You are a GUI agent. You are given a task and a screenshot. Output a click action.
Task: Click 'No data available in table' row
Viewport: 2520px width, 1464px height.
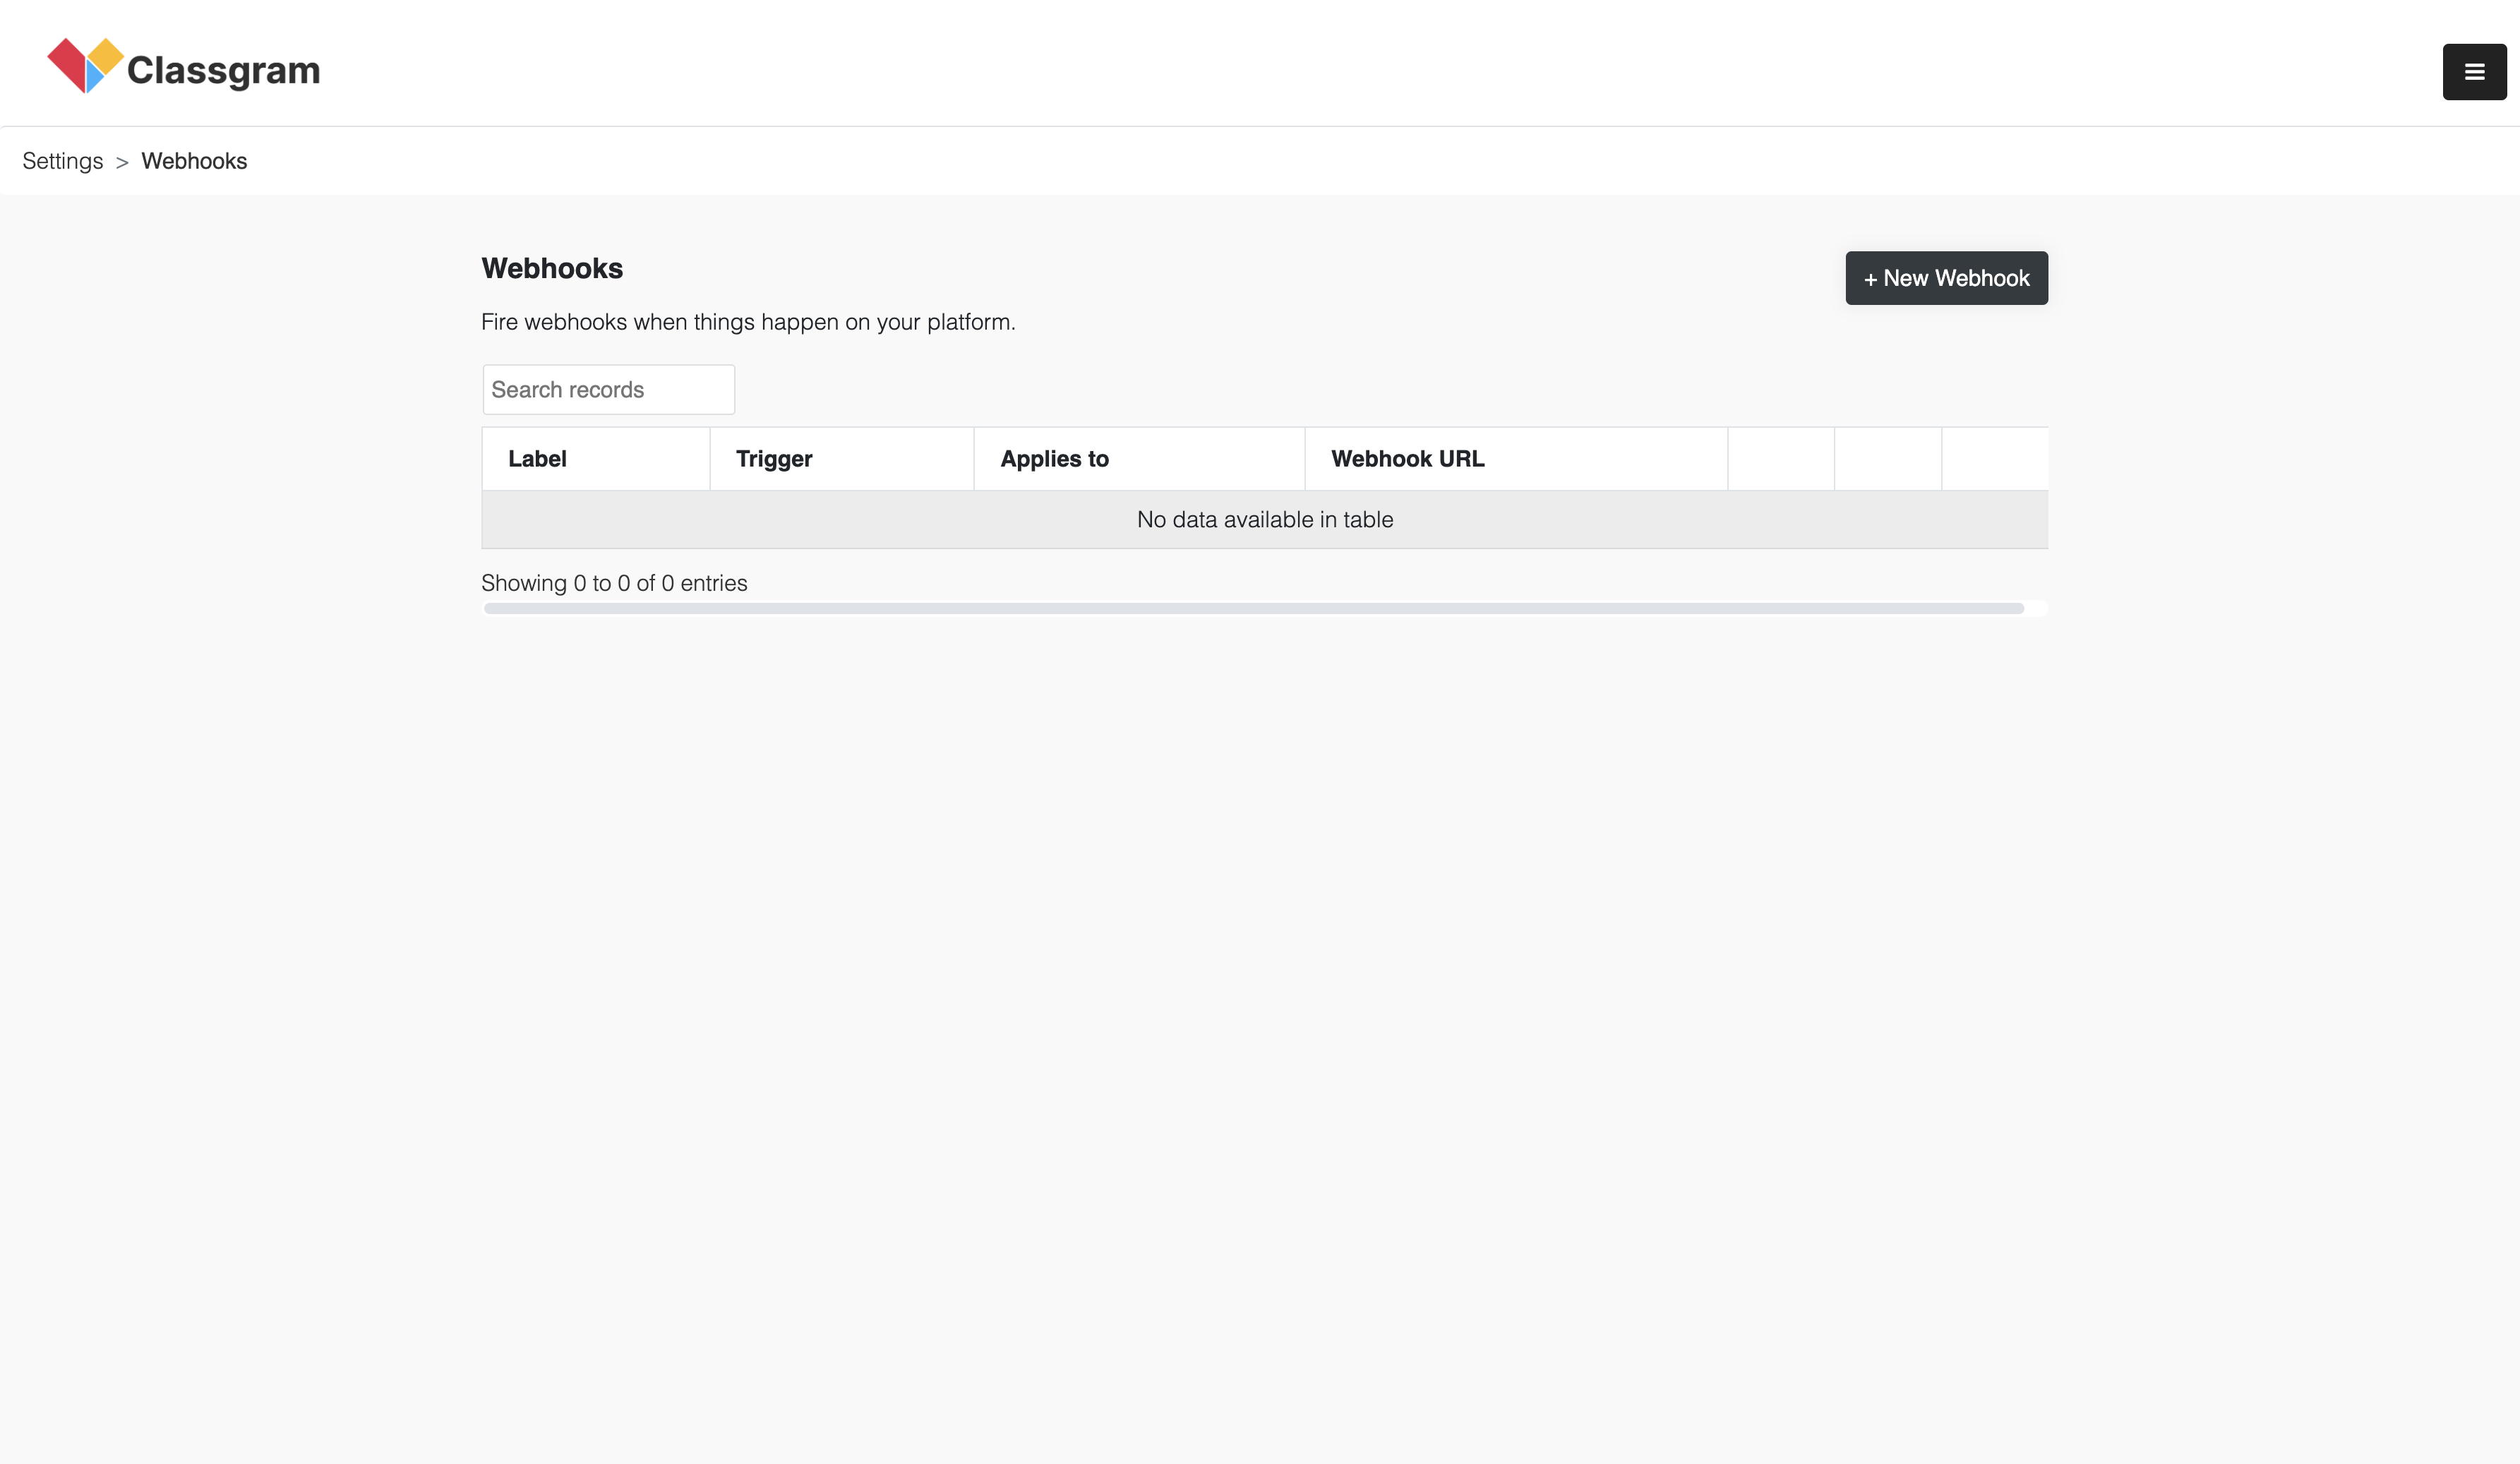click(1265, 519)
